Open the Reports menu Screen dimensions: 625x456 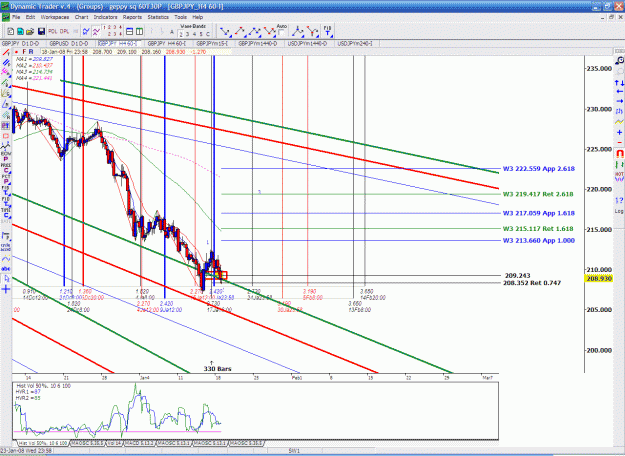point(132,17)
